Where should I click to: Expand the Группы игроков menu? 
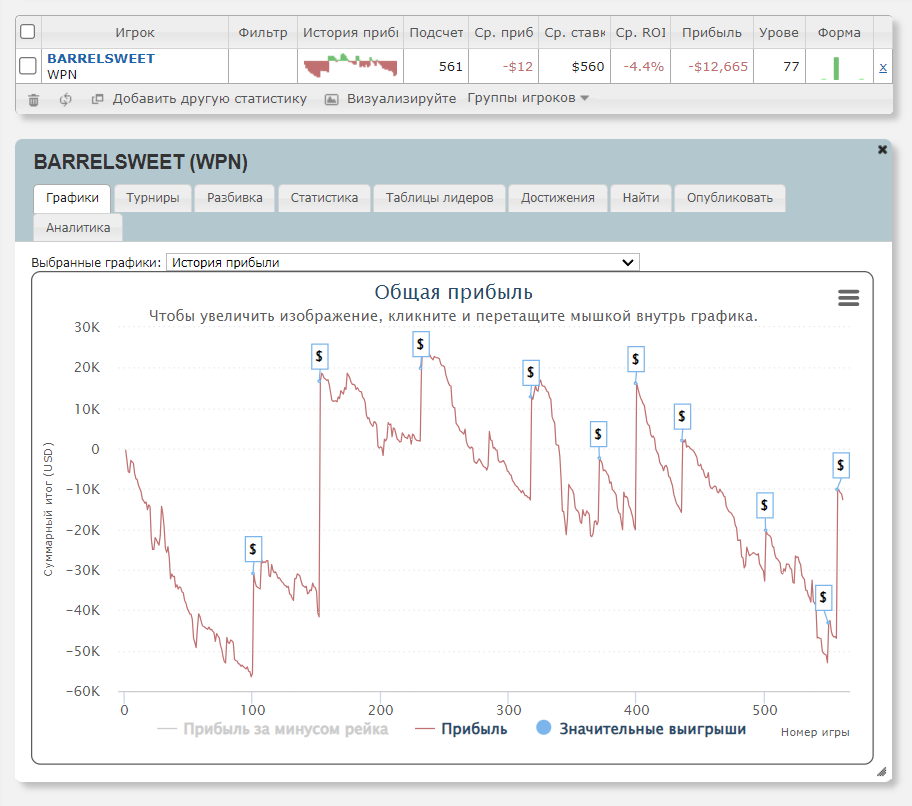528,98
